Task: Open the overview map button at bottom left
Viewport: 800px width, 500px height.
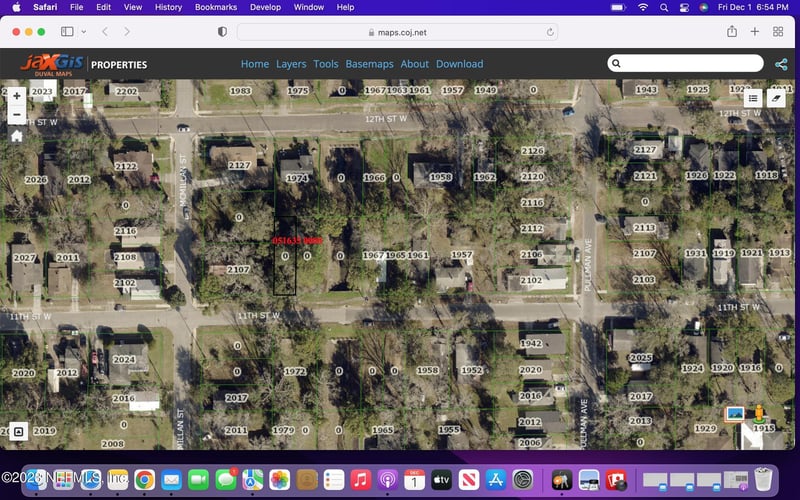Action: point(17,431)
